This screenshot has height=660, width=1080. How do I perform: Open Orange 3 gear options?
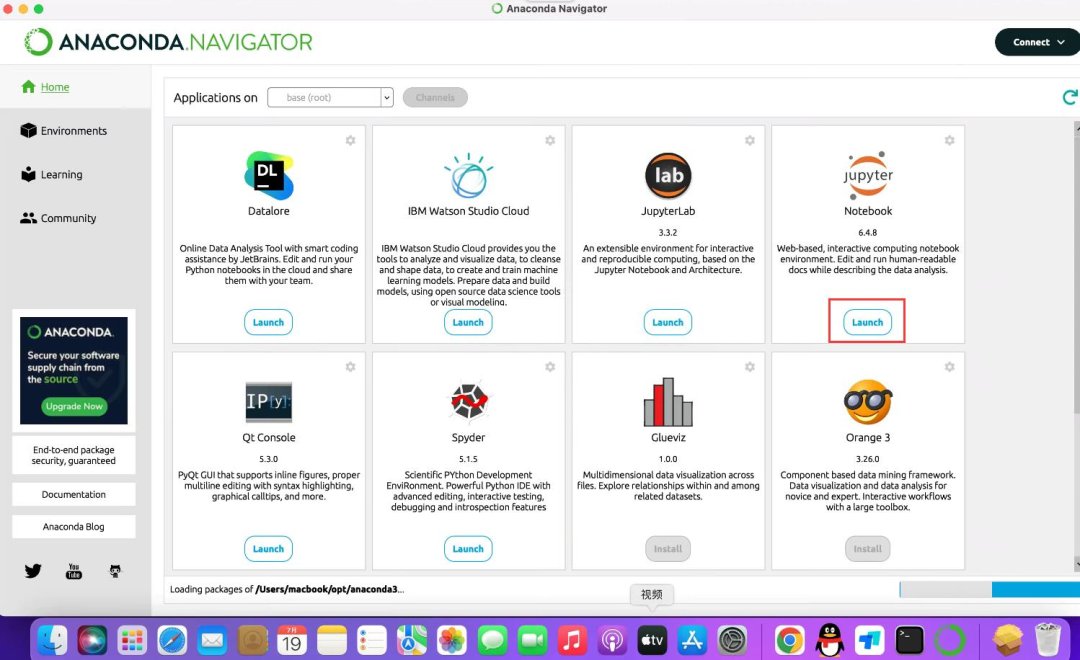click(x=950, y=367)
